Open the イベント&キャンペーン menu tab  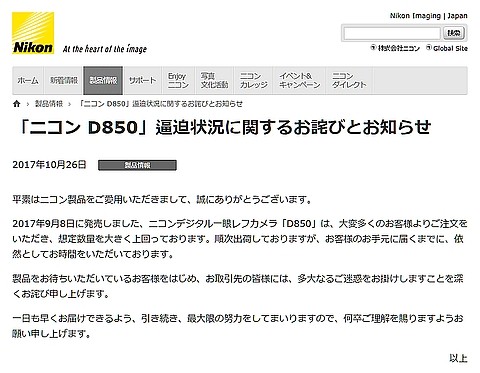click(299, 81)
